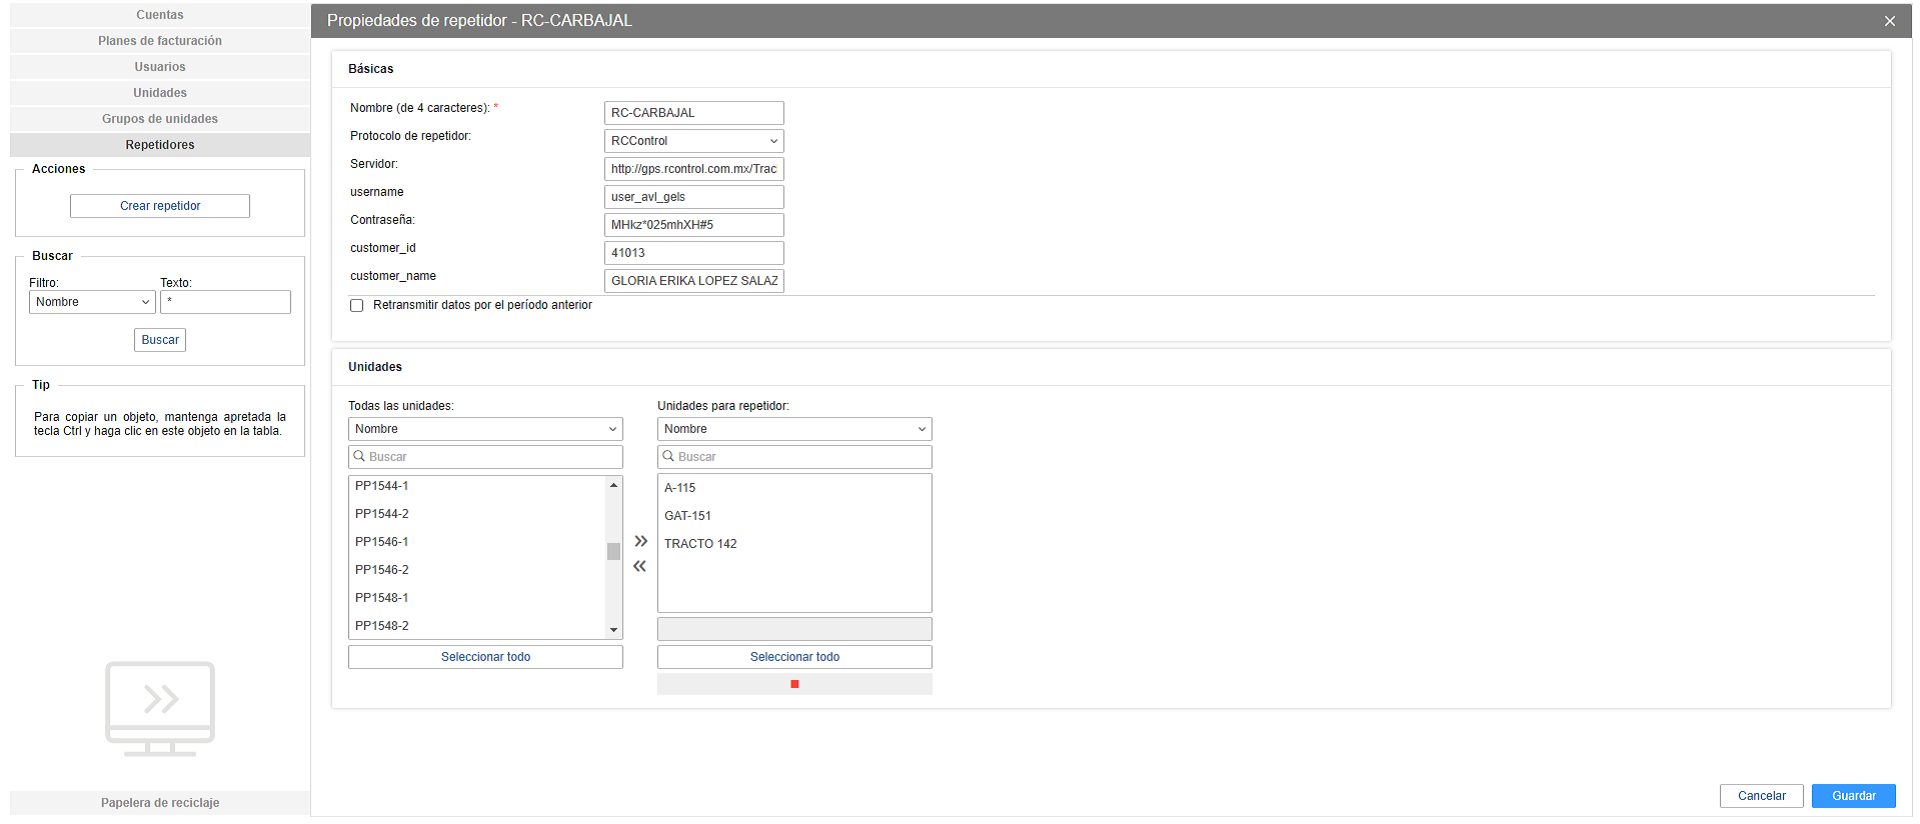Screen dimensions: 1920x824
Task: Click Seleccionar todo under Unidades para repetidor
Action: point(794,657)
